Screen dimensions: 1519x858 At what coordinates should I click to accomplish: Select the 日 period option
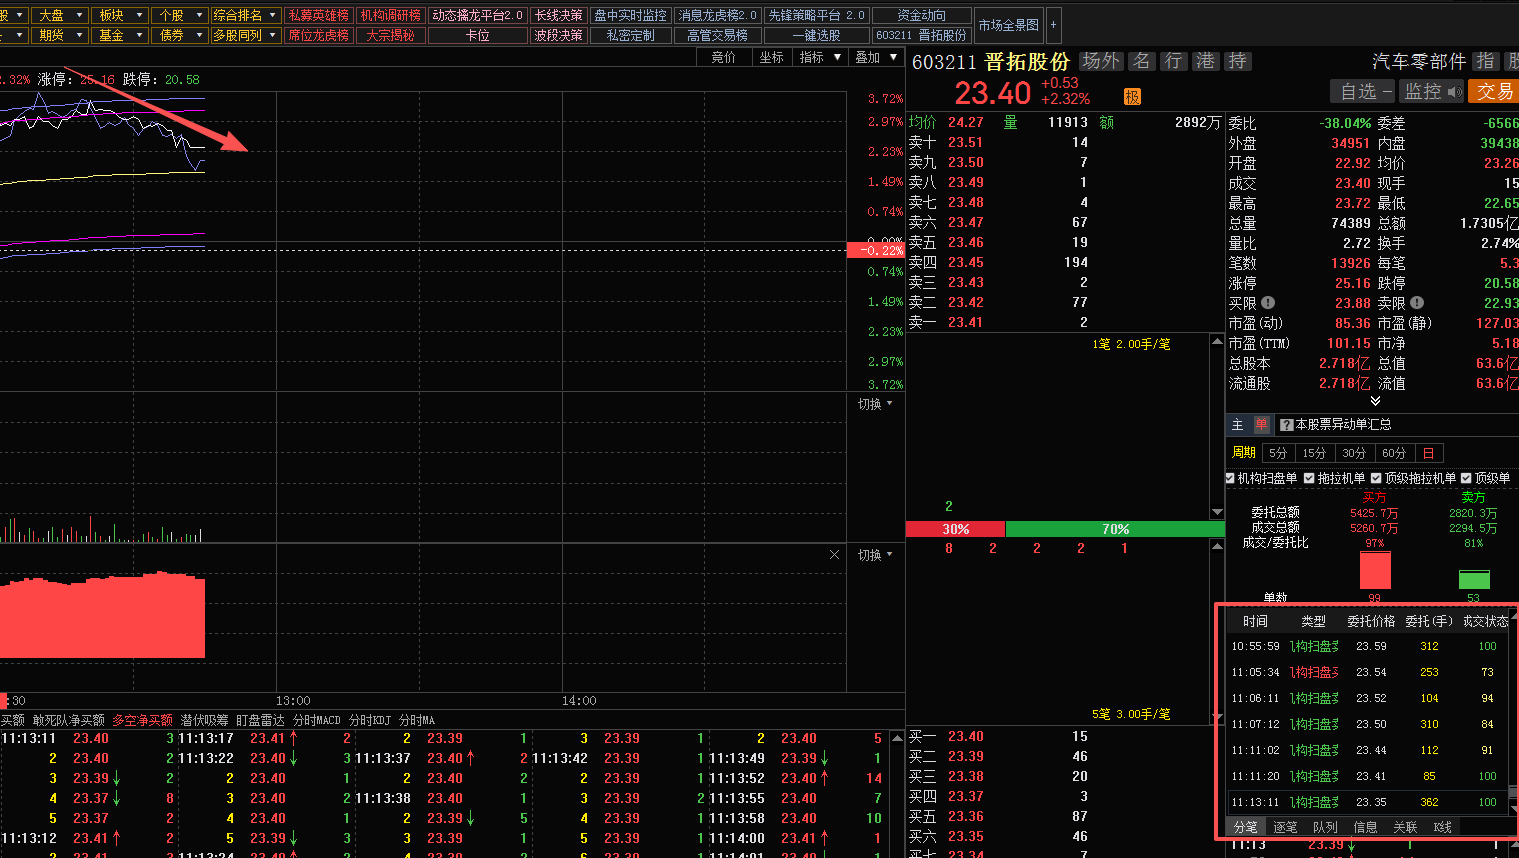point(1429,453)
